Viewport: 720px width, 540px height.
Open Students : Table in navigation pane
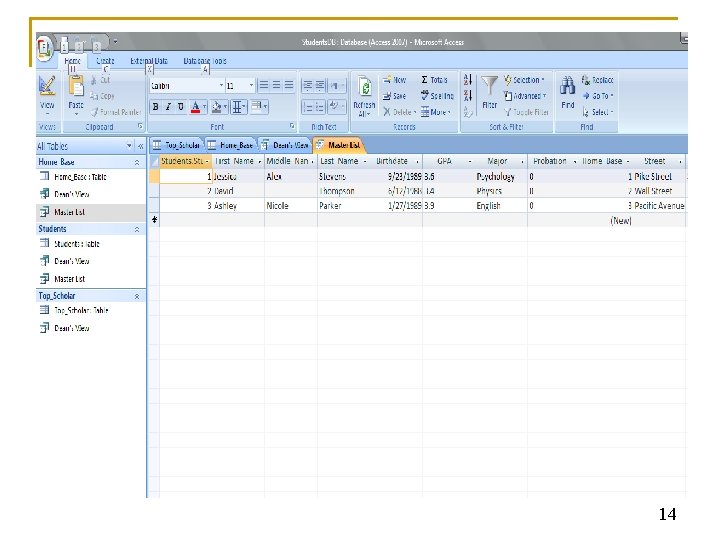point(70,243)
